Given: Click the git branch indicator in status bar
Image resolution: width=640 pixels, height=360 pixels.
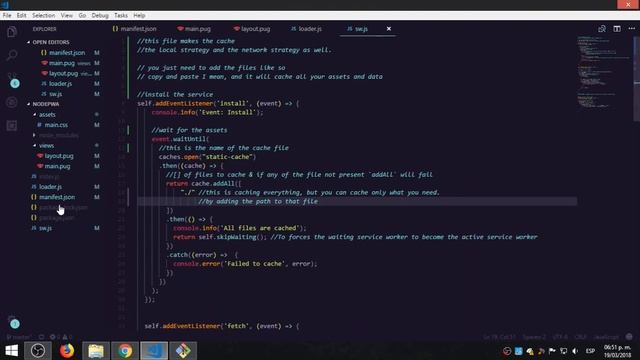Looking at the screenshot, I should pyautogui.click(x=20, y=337).
